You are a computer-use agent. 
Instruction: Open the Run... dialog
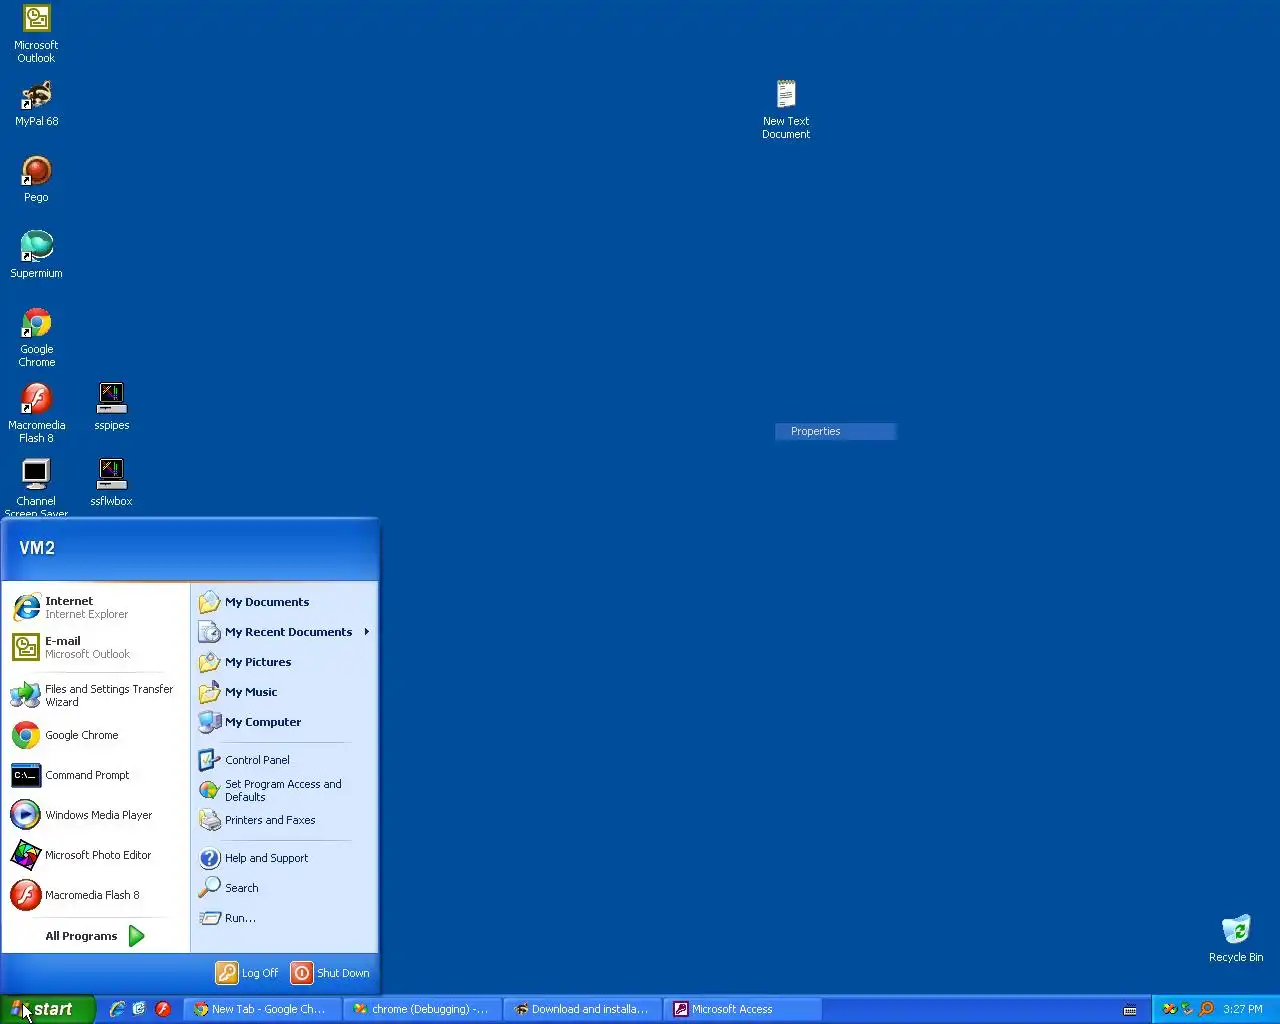[x=284, y=918]
